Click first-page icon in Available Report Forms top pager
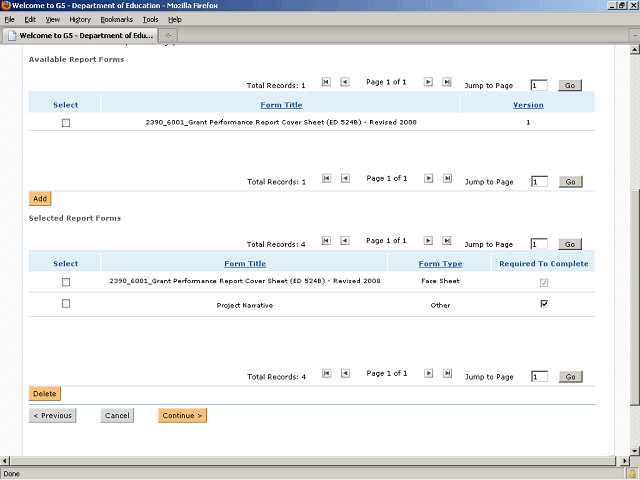The width and height of the screenshot is (640, 480). pos(326,83)
